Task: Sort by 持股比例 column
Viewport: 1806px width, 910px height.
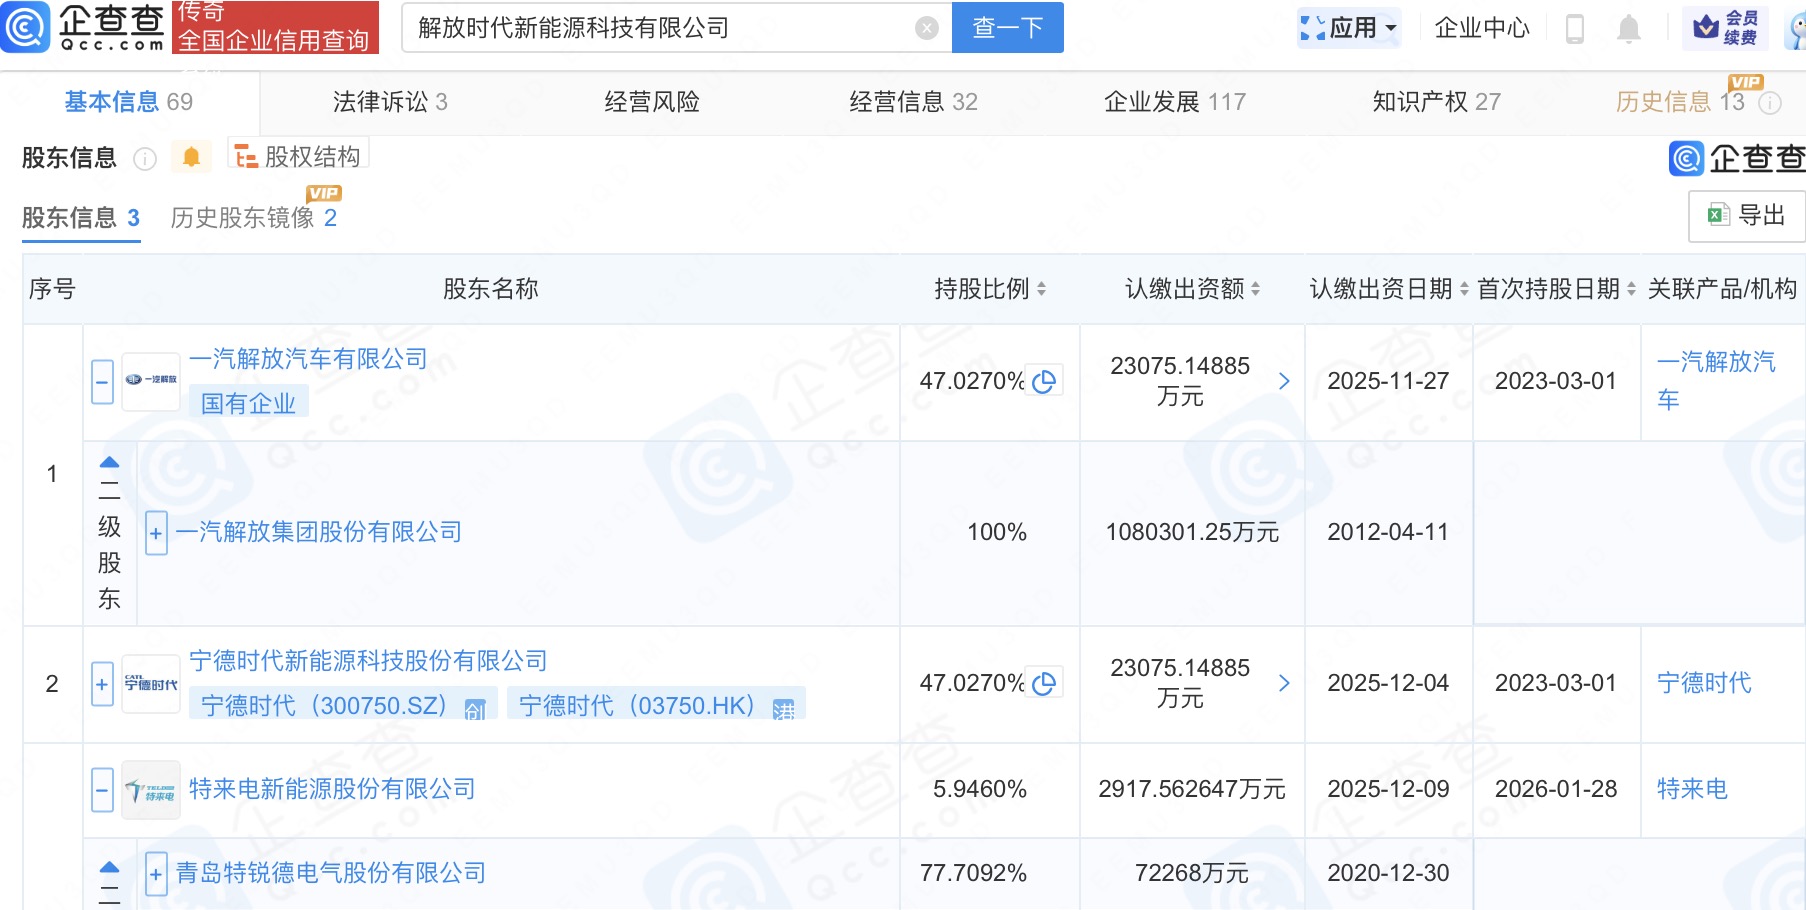Action: click(x=990, y=289)
